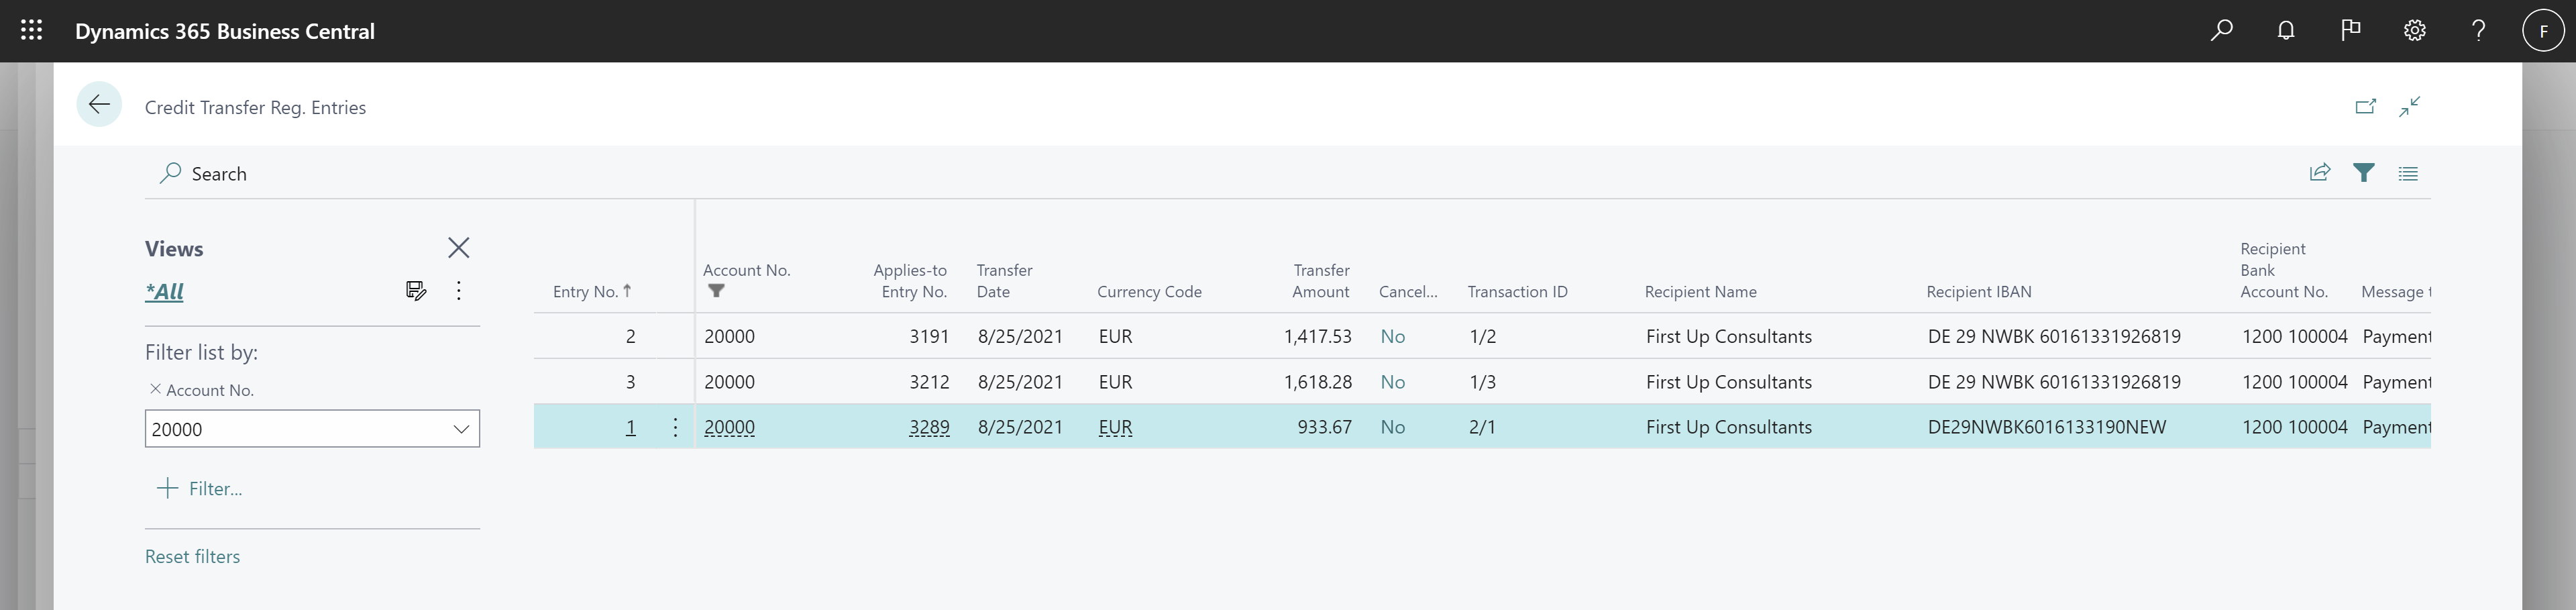The image size is (2576, 610).
Task: Click transaction ID 1/2 cell
Action: 1483,336
